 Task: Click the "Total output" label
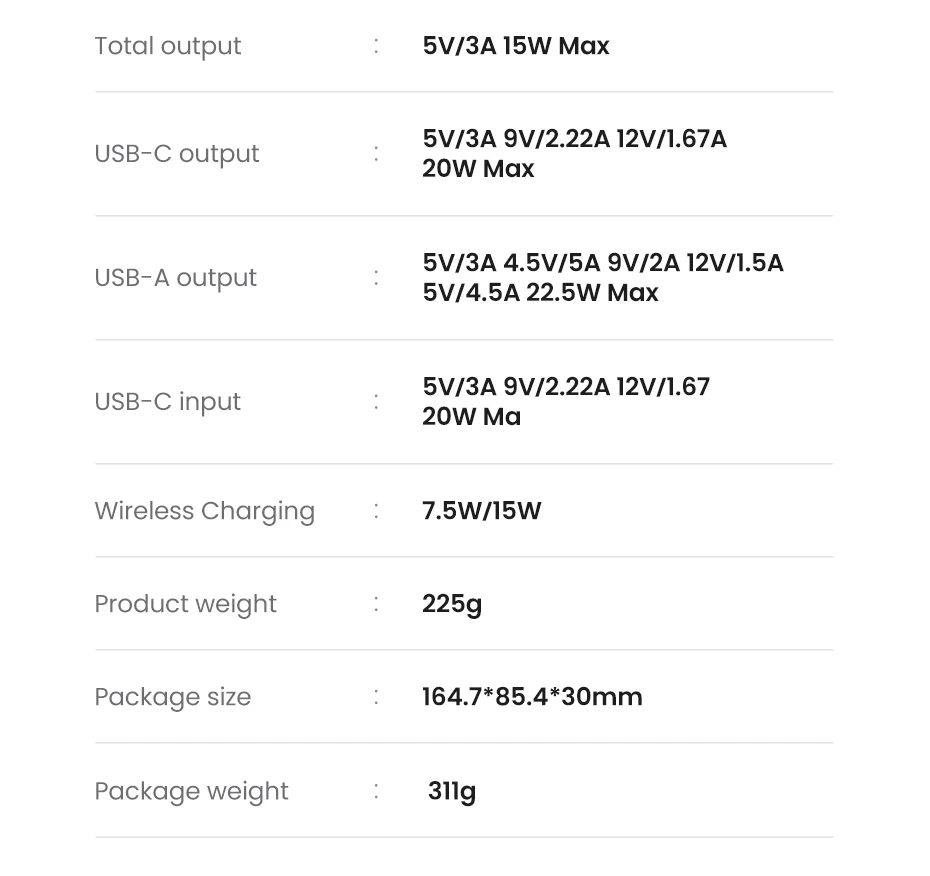tap(167, 46)
